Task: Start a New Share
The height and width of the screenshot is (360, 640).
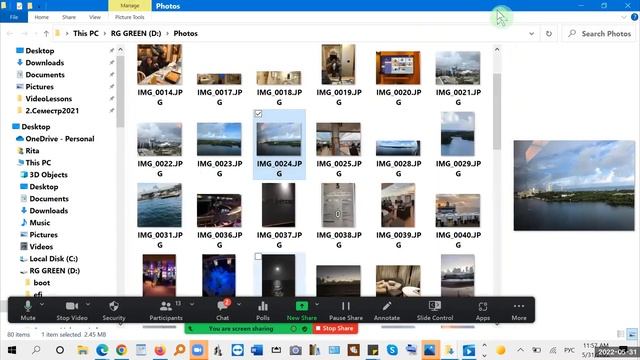Action: (302, 310)
